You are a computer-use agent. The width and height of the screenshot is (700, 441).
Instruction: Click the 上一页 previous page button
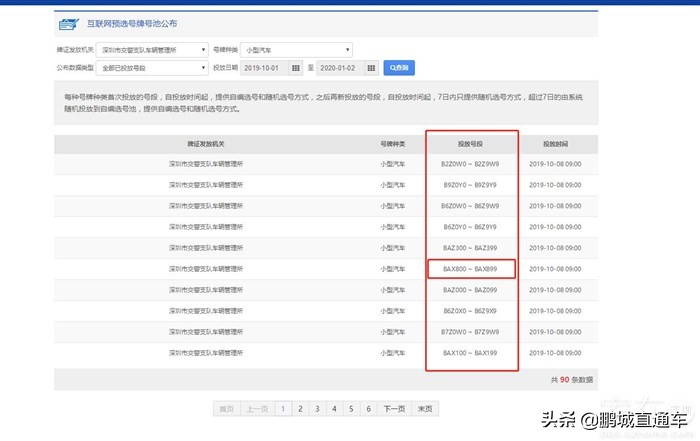[258, 408]
